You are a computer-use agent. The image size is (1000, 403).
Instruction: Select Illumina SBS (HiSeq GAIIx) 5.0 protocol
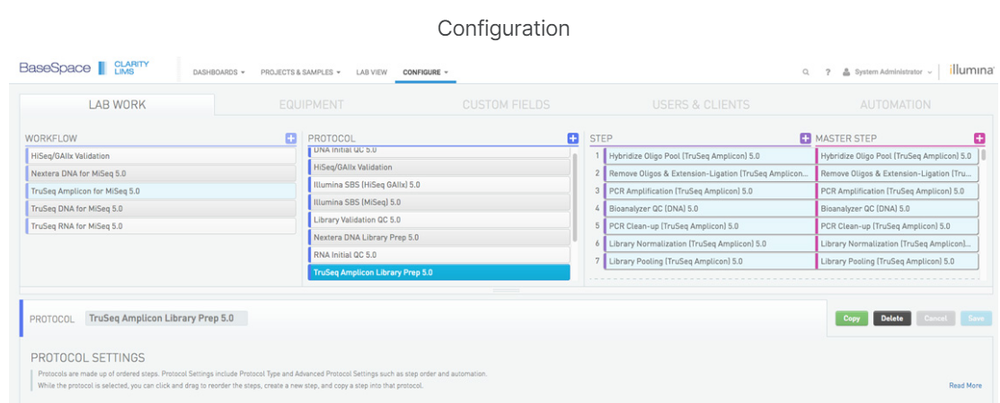439,185
